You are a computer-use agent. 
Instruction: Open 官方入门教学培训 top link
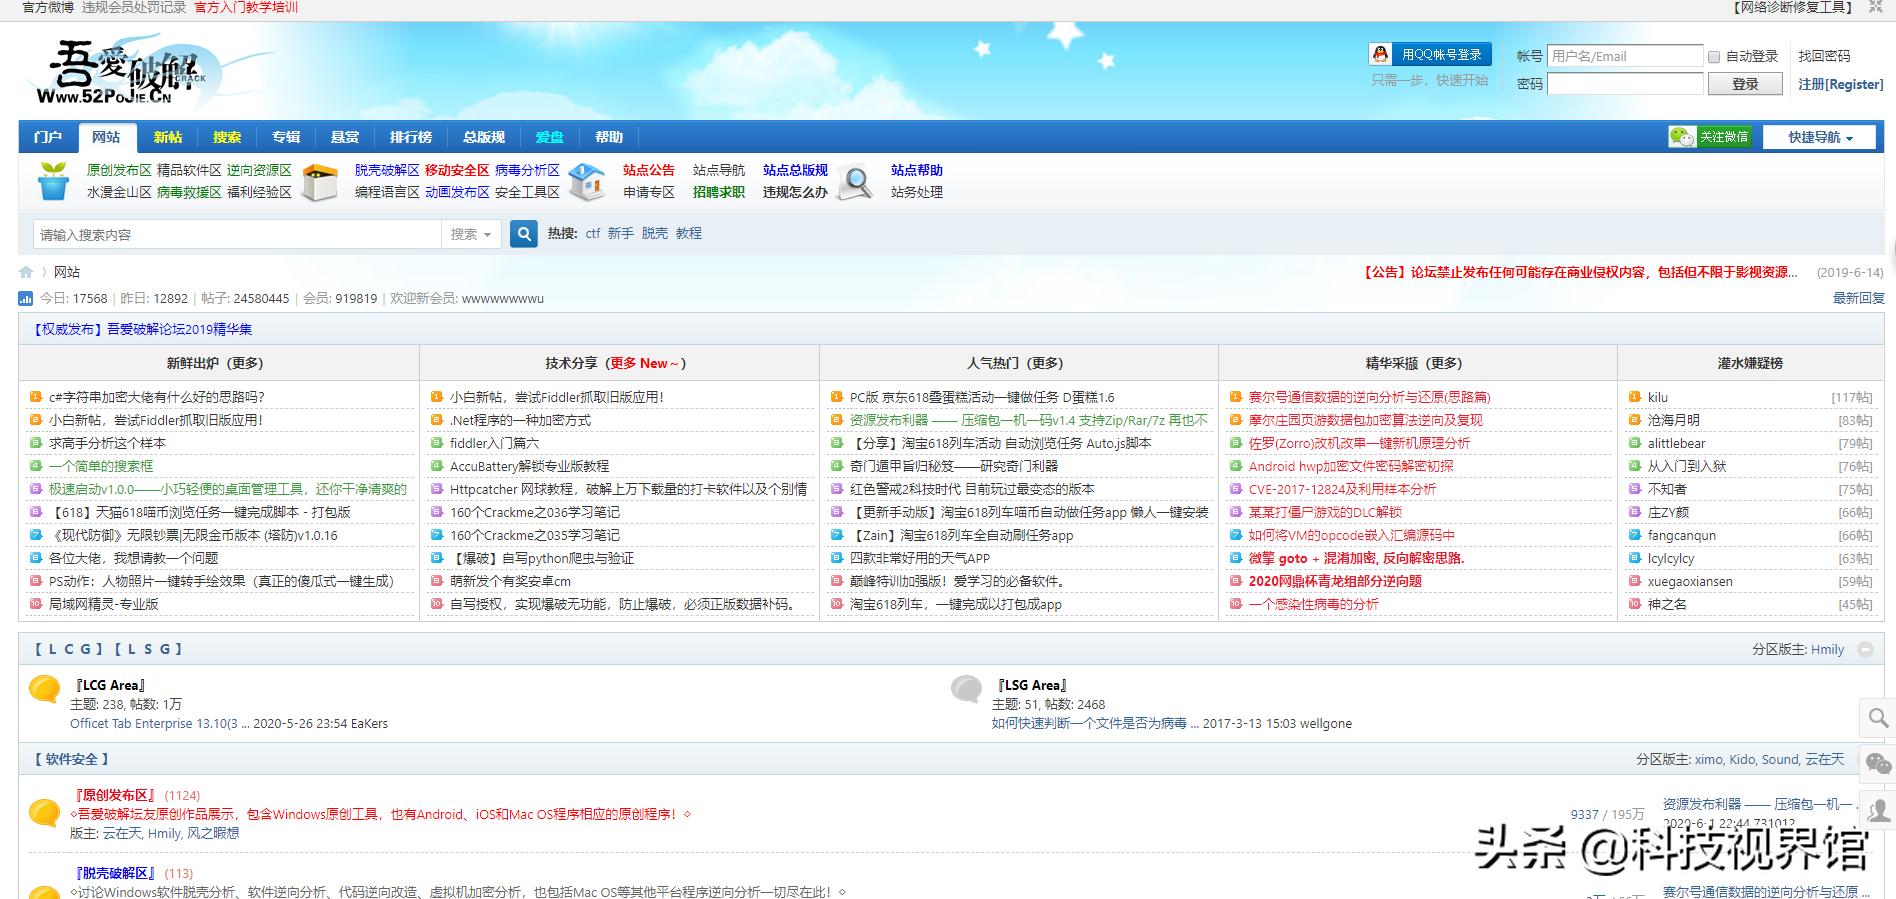point(246,7)
